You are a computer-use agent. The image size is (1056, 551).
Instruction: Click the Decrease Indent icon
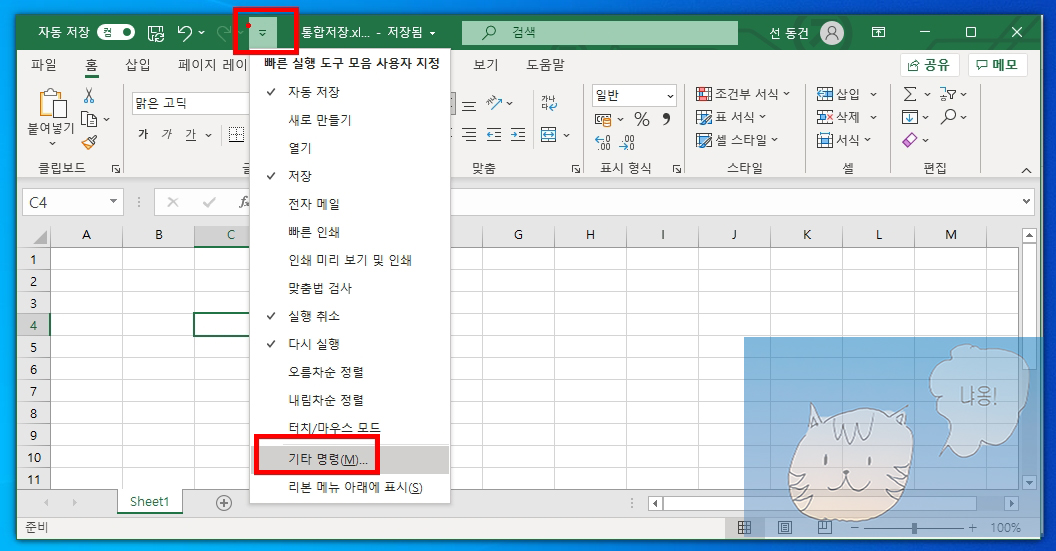point(494,135)
